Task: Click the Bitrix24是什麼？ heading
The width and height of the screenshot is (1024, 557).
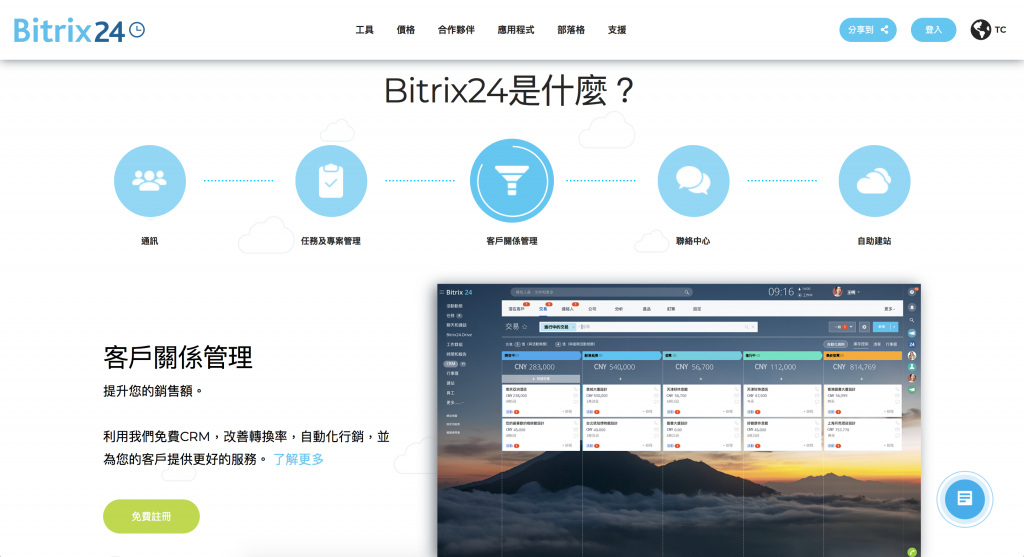Action: point(509,91)
